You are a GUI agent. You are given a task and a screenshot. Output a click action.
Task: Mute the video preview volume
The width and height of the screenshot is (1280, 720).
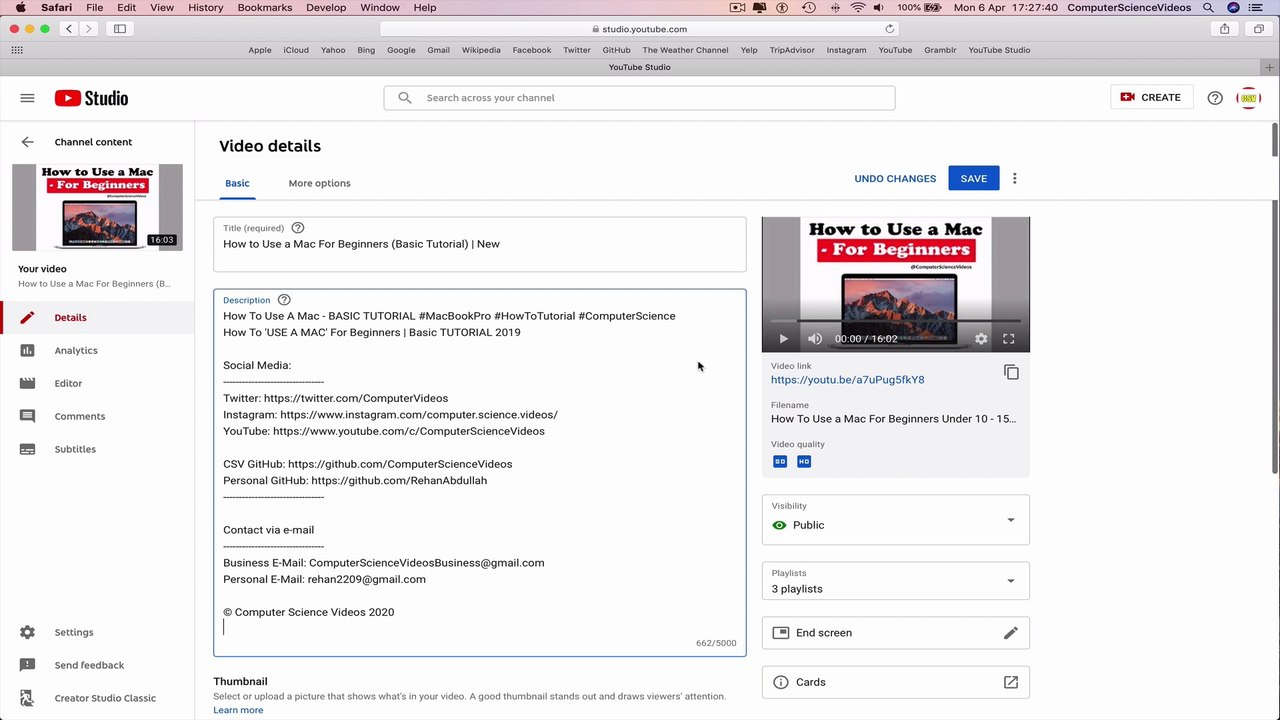pos(815,339)
